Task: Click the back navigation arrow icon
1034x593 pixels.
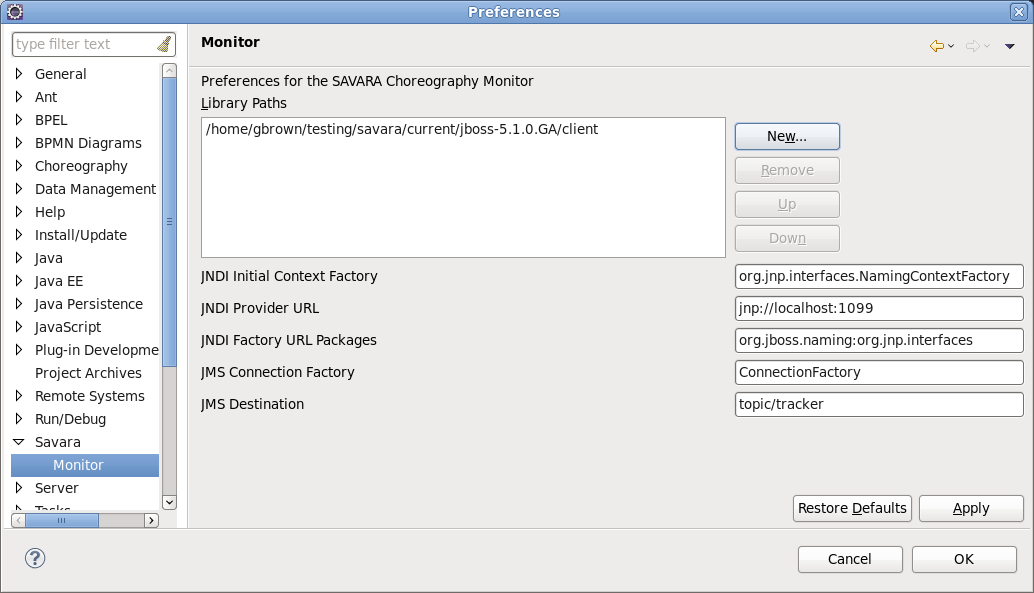Action: [x=936, y=46]
